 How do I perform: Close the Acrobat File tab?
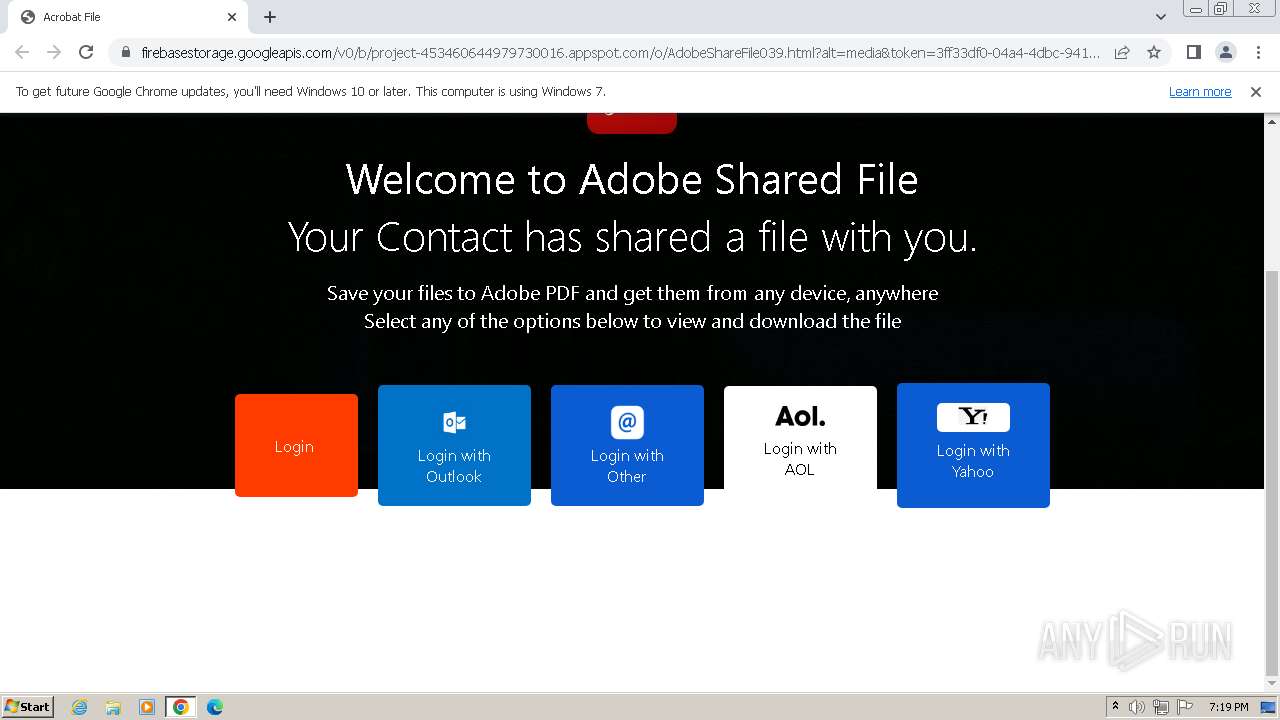point(232,17)
